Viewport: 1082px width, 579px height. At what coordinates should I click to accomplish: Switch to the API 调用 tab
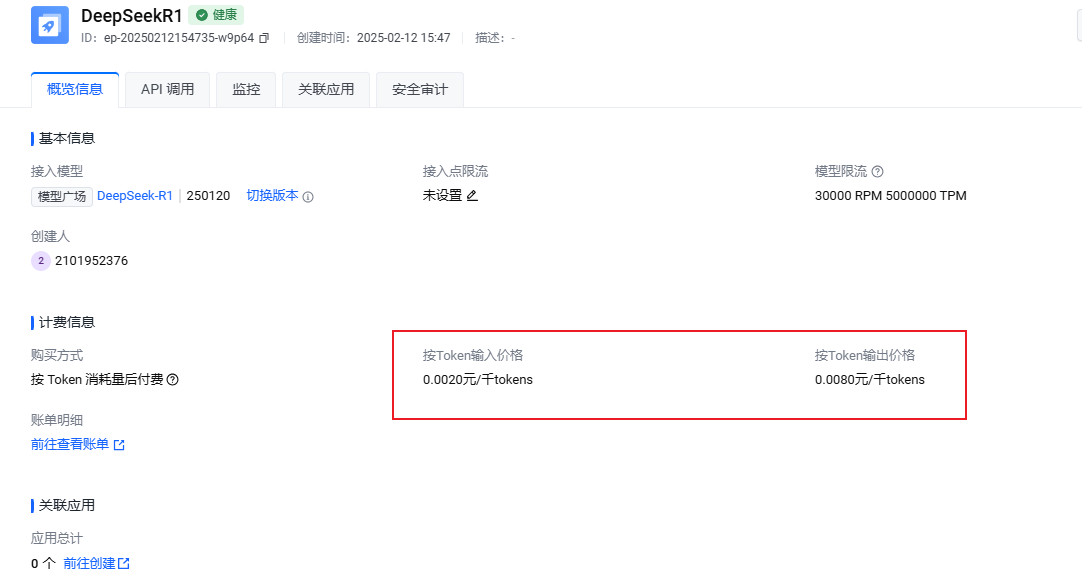167,89
